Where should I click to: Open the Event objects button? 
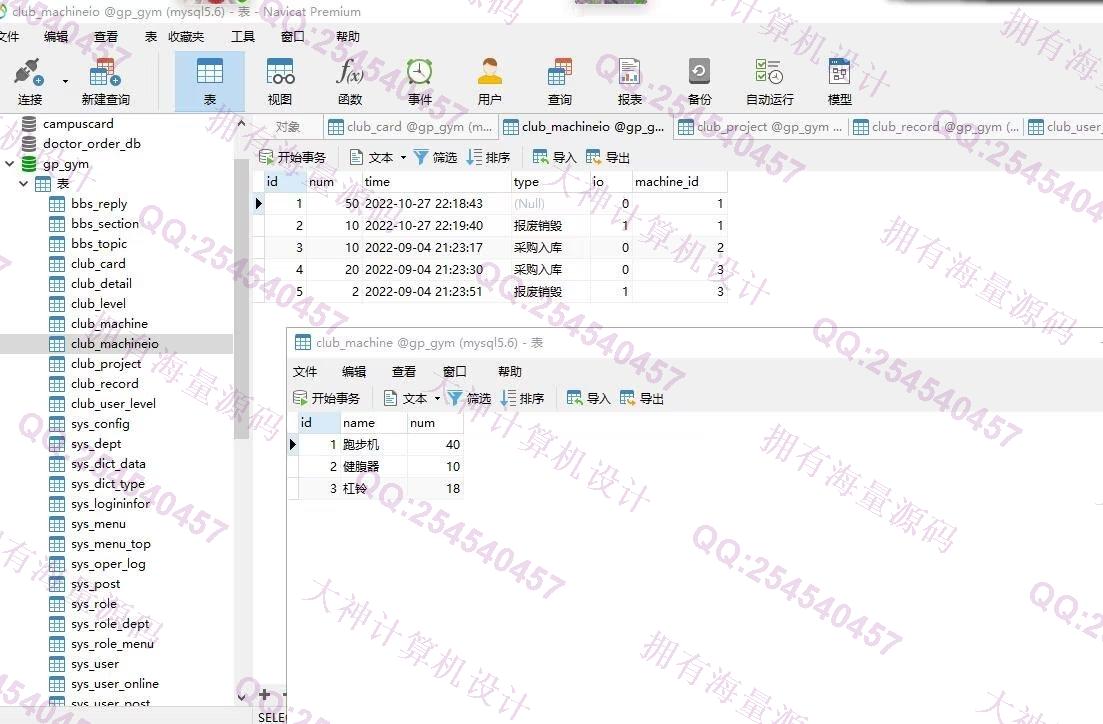[x=419, y=82]
